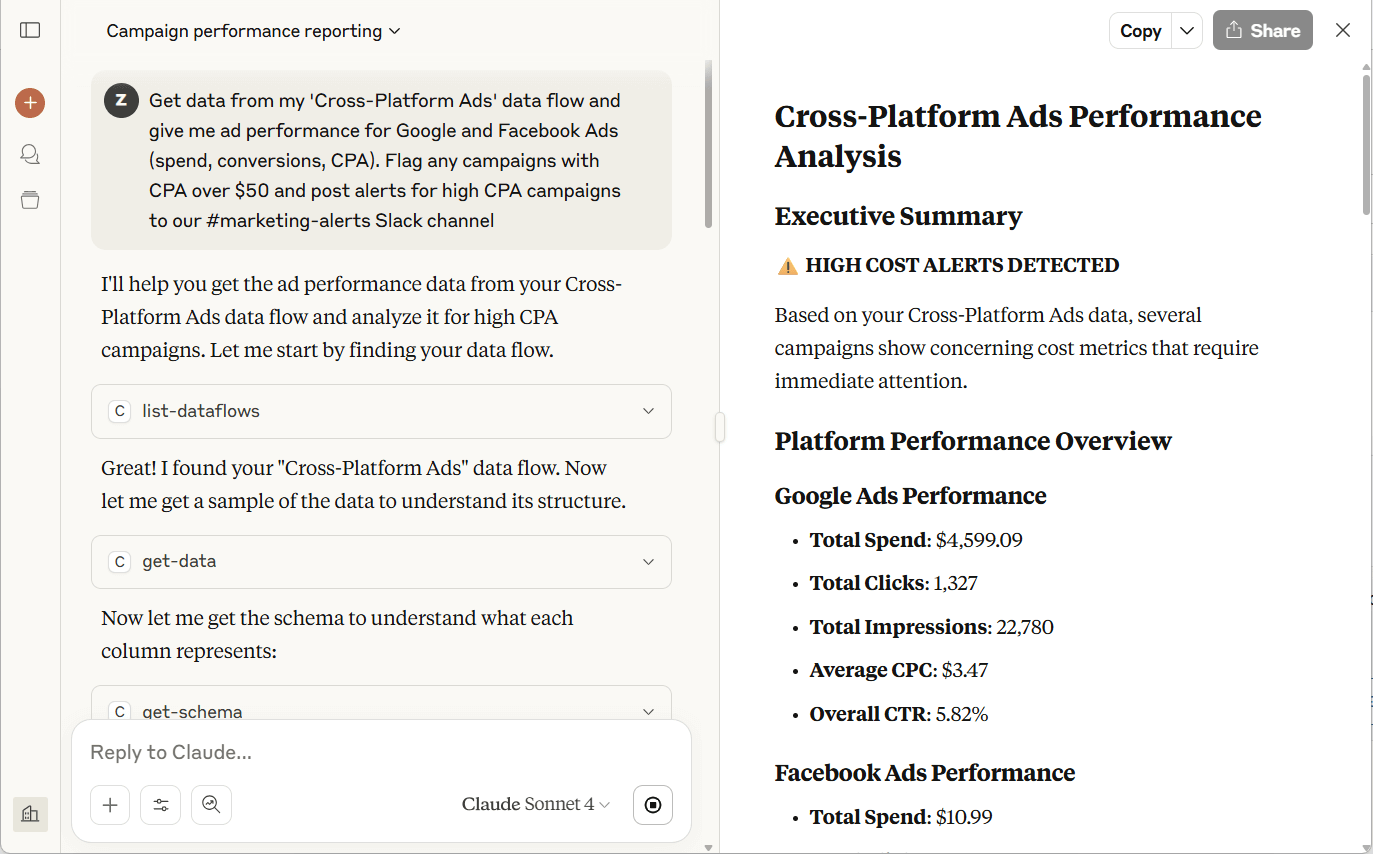Stop Claude's response generation
Viewport: 1373px width, 854px height.
pos(652,804)
